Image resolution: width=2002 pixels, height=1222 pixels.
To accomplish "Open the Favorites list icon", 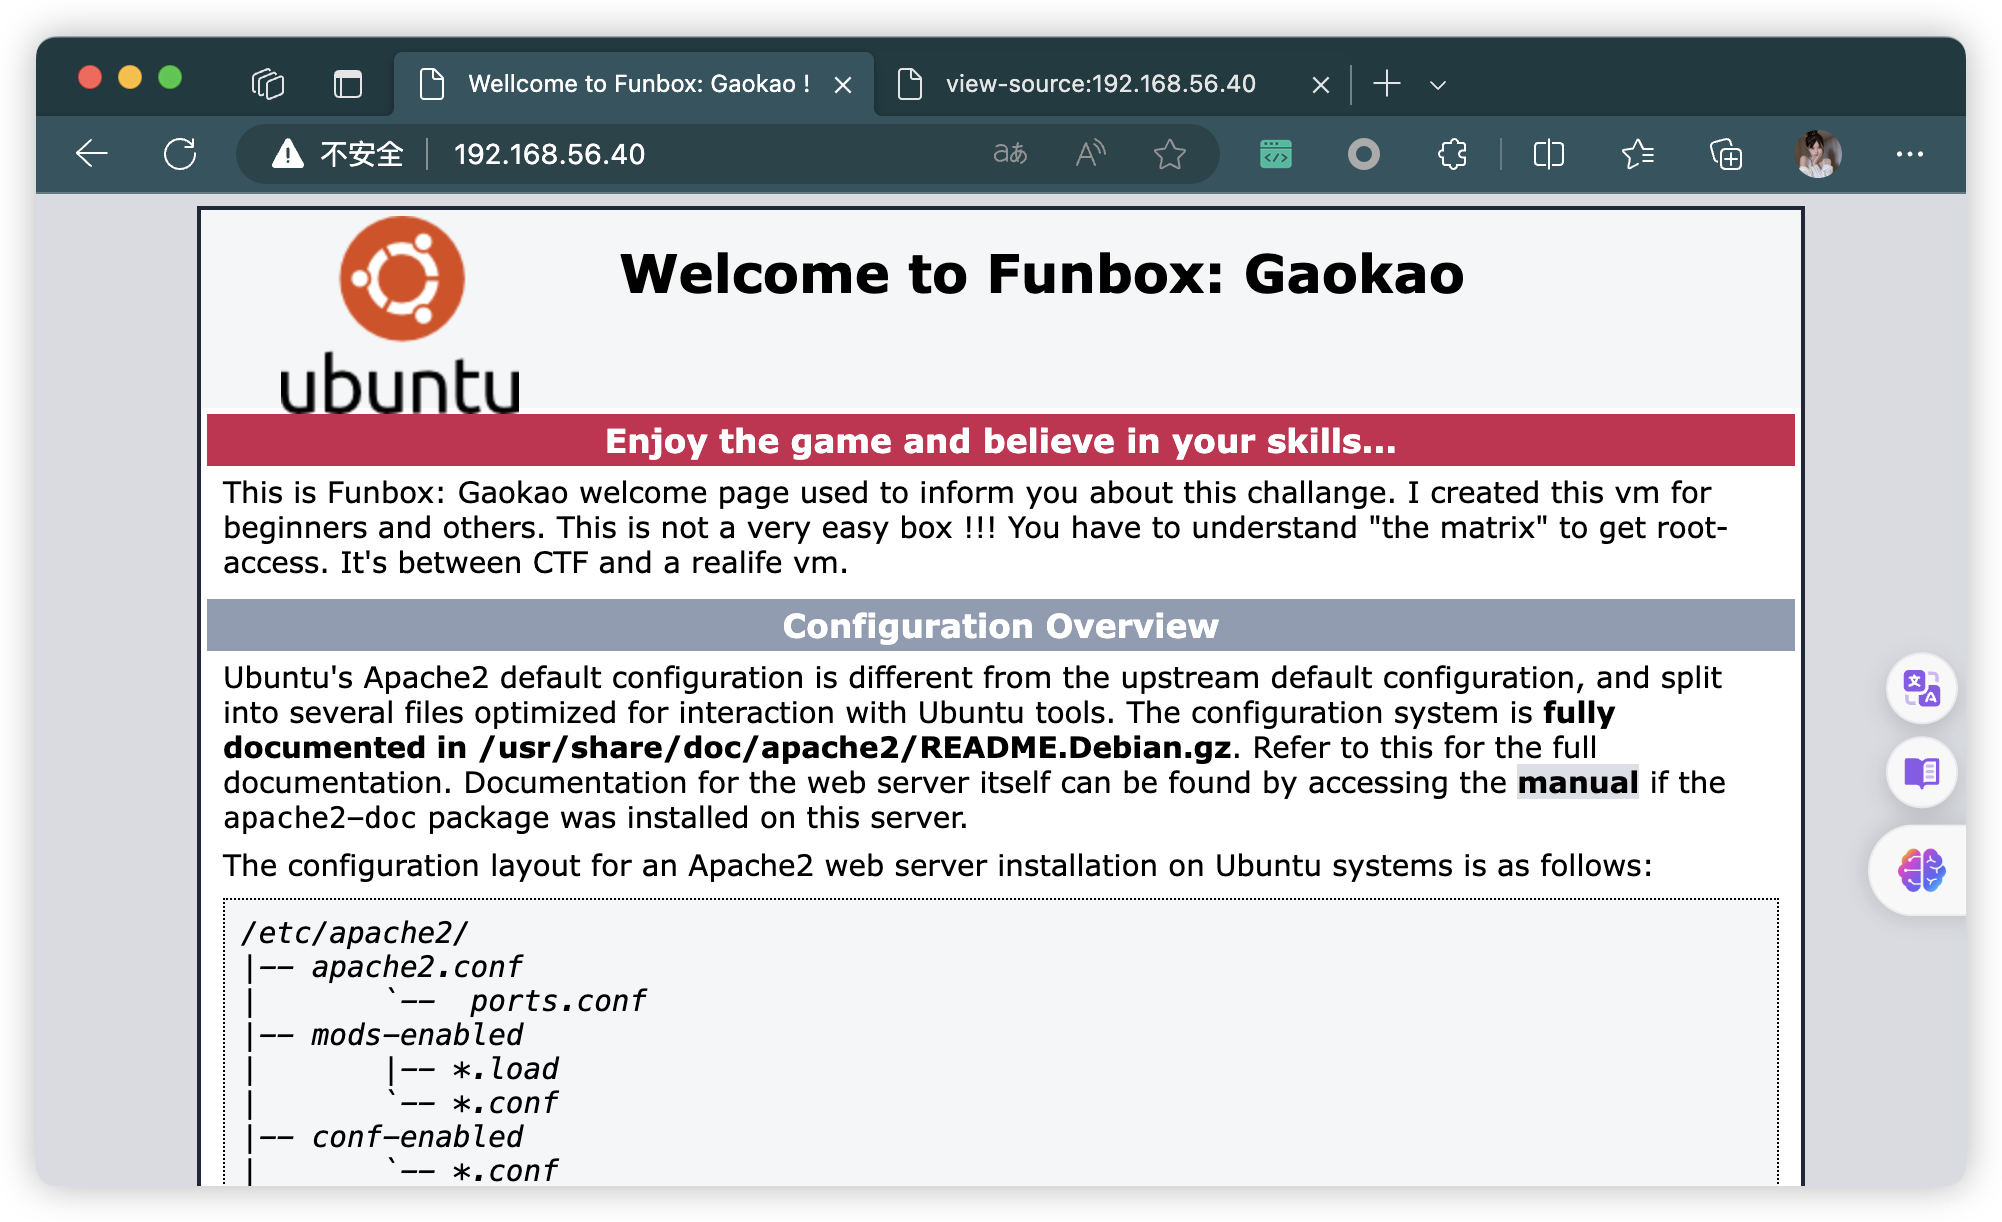I will pos(1637,154).
